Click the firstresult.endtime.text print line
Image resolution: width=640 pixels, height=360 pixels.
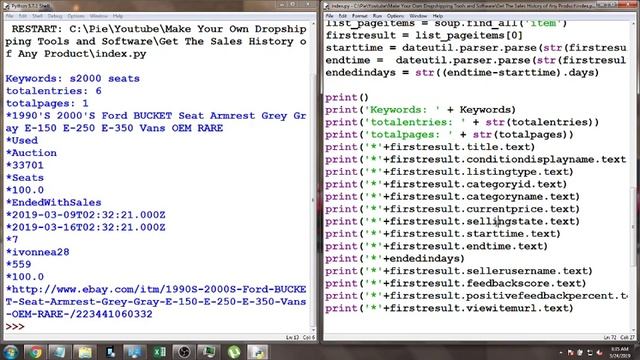pyautogui.click(x=437, y=246)
